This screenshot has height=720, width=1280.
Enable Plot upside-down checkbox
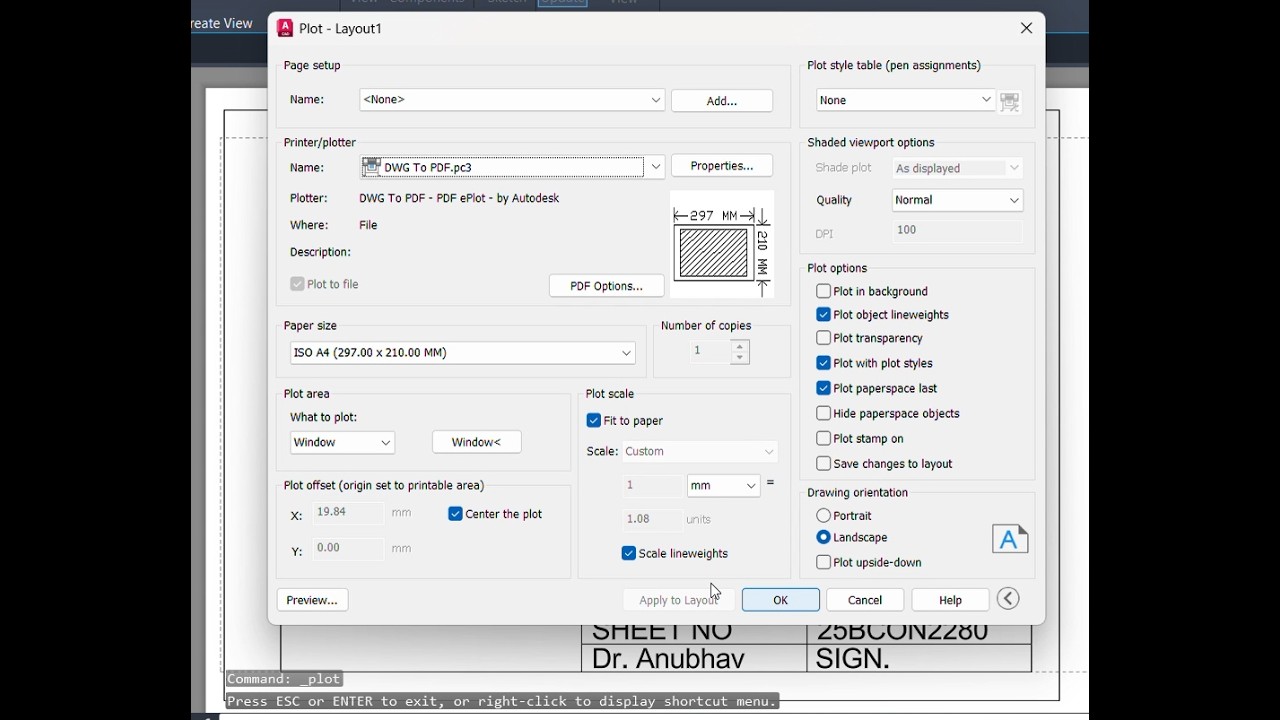point(823,562)
